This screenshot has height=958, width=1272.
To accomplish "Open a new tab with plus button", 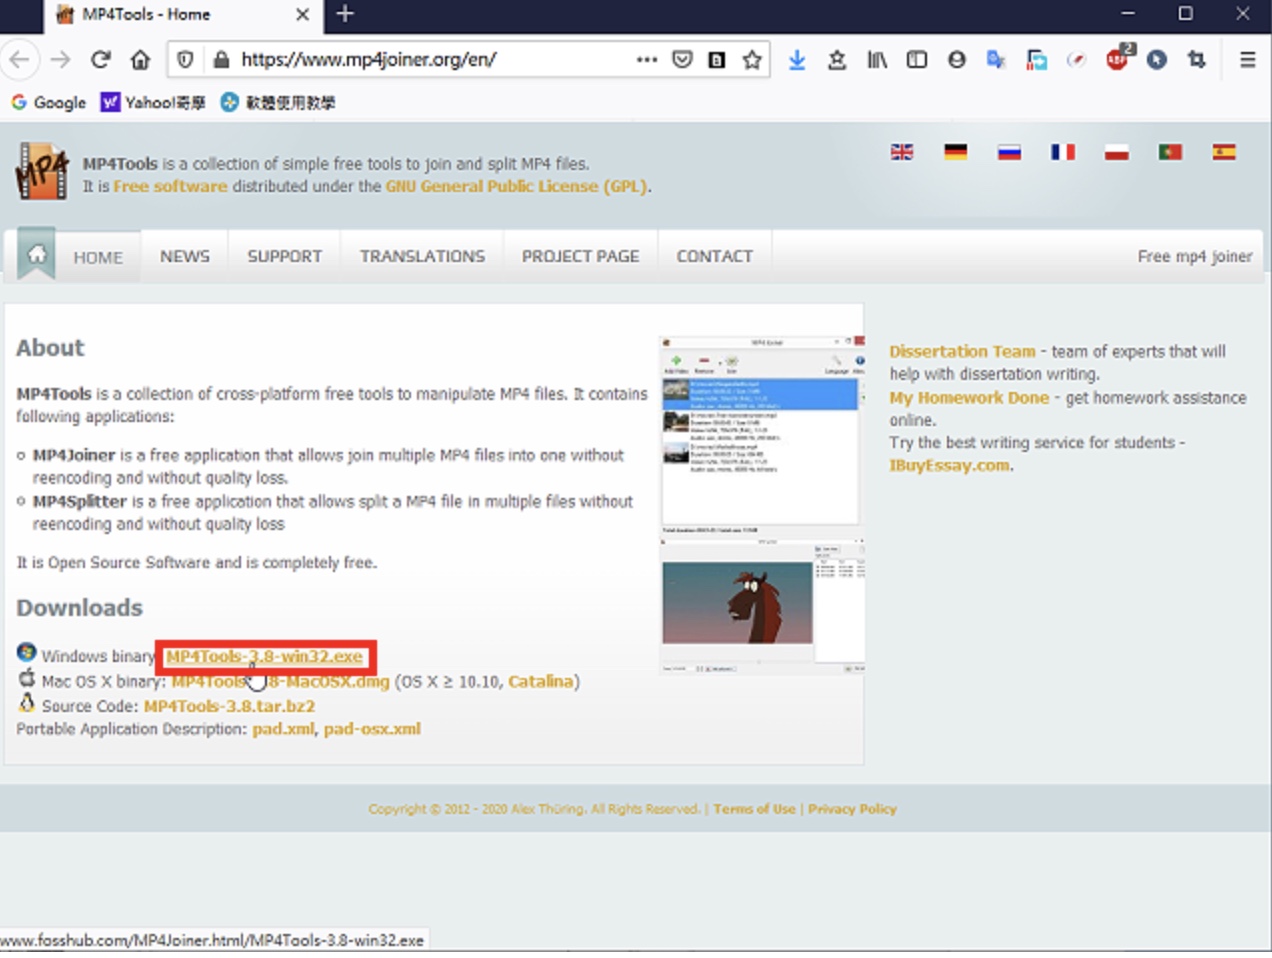I will (345, 14).
